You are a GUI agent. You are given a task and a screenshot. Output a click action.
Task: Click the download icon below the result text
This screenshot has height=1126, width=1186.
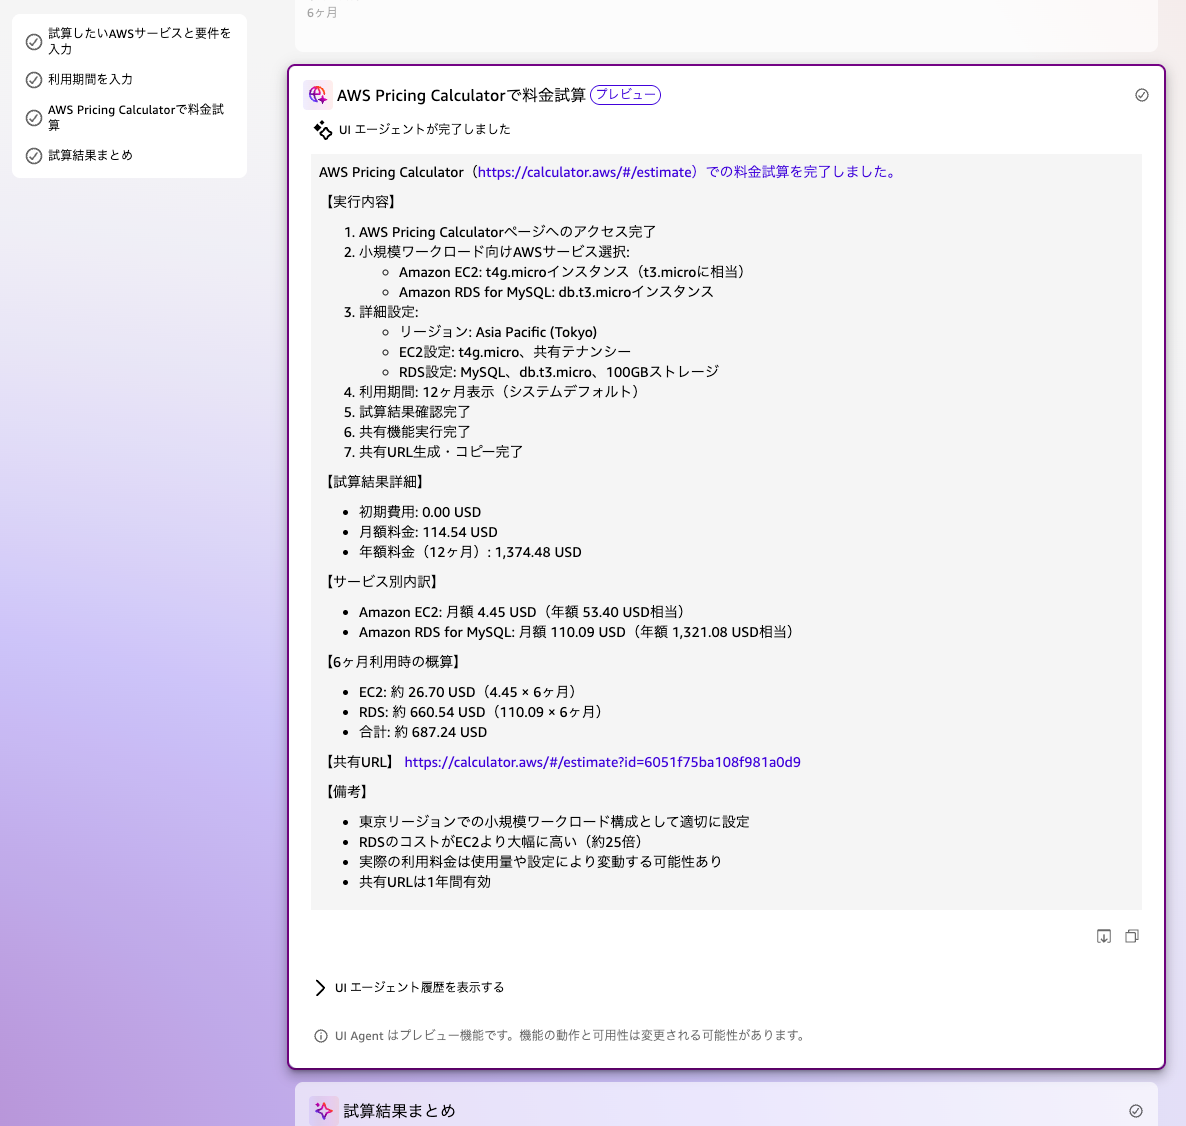pyautogui.click(x=1104, y=936)
